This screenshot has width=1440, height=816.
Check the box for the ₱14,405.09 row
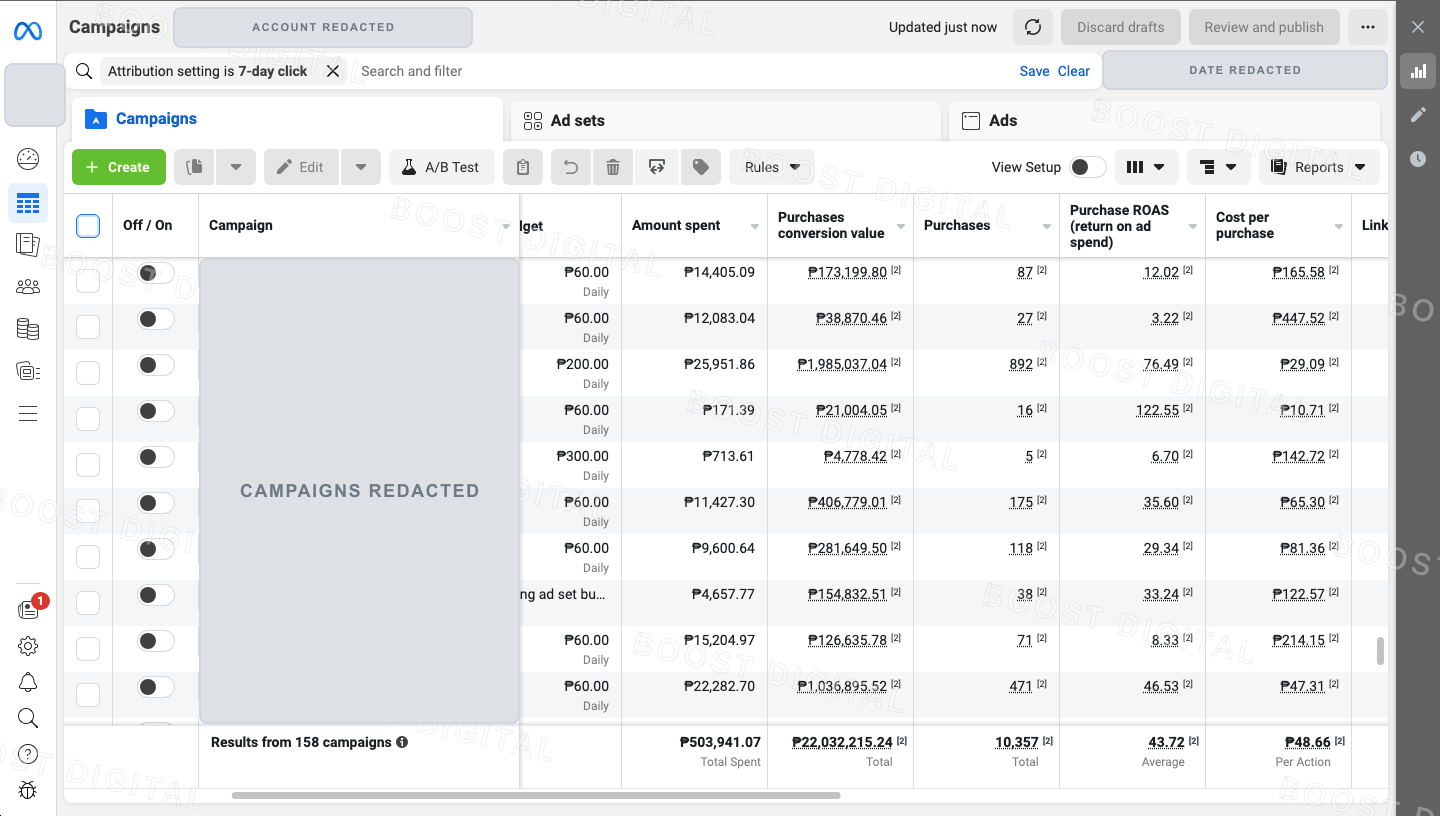pyautogui.click(x=88, y=281)
